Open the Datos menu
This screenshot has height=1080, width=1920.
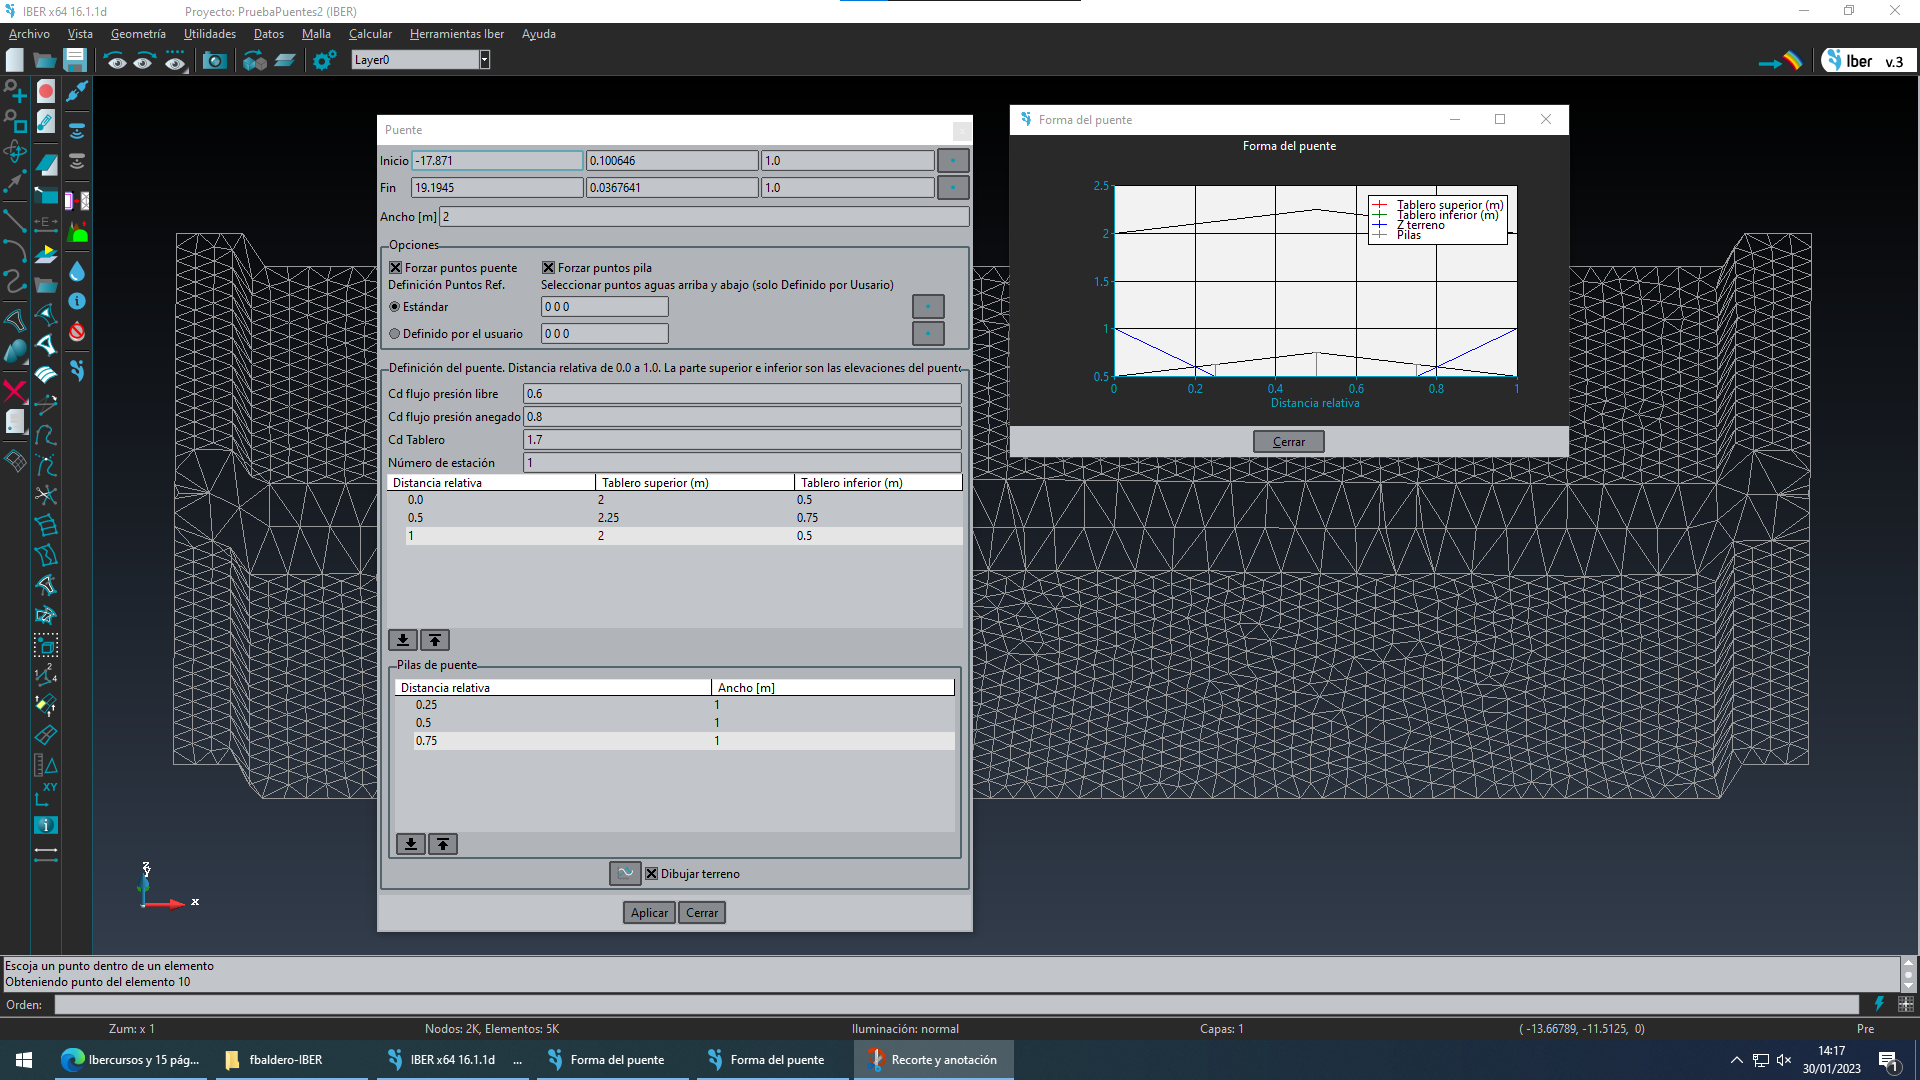[269, 34]
